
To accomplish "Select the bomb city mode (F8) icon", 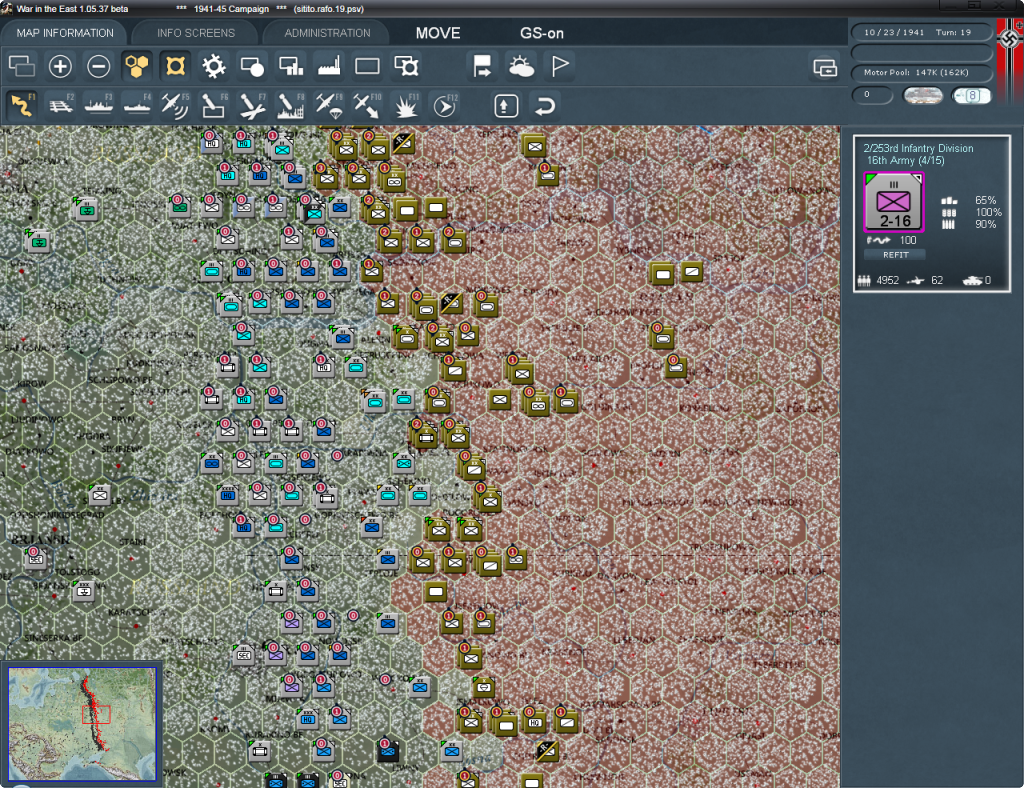I will [290, 105].
